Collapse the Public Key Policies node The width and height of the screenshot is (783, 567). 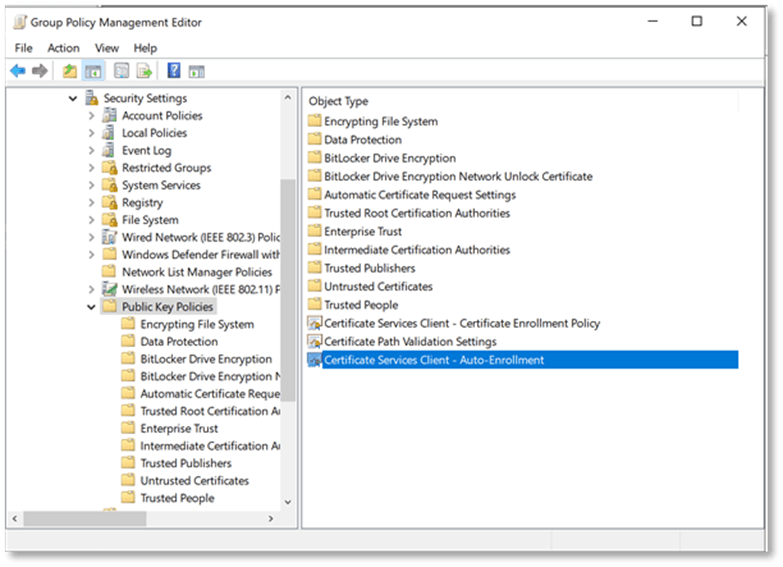tap(92, 307)
